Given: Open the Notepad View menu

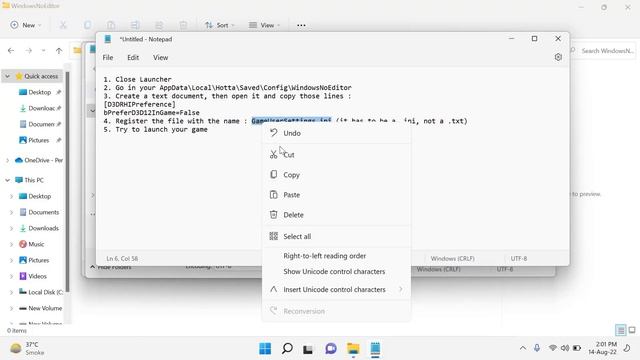Looking at the screenshot, I should 160,58.
